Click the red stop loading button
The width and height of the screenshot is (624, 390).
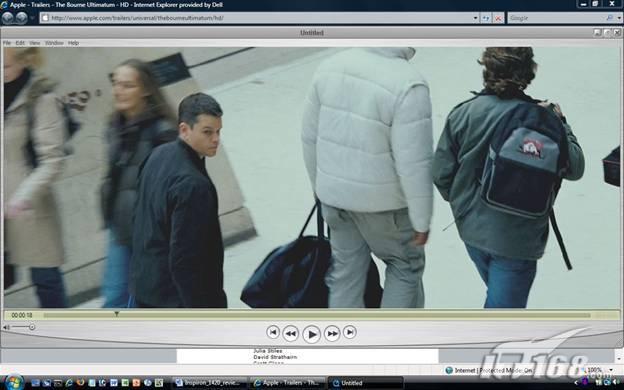tap(498, 18)
